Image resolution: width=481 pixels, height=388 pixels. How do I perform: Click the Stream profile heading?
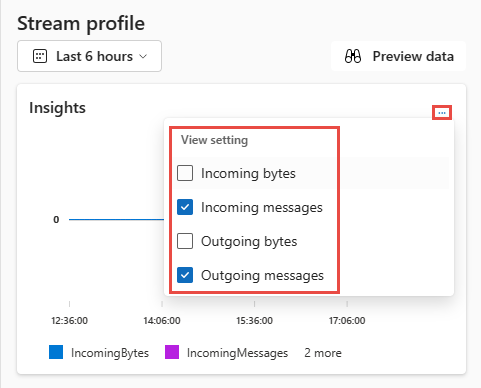[81, 24]
